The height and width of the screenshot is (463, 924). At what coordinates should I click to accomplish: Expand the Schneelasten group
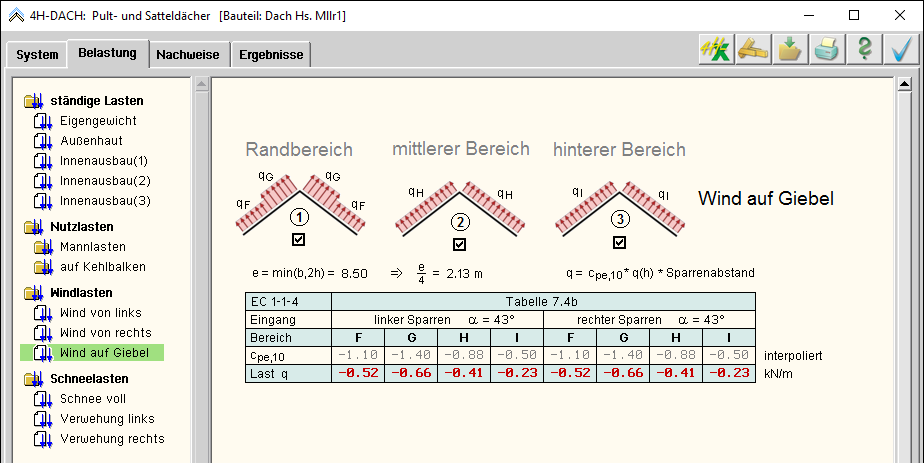click(x=33, y=379)
